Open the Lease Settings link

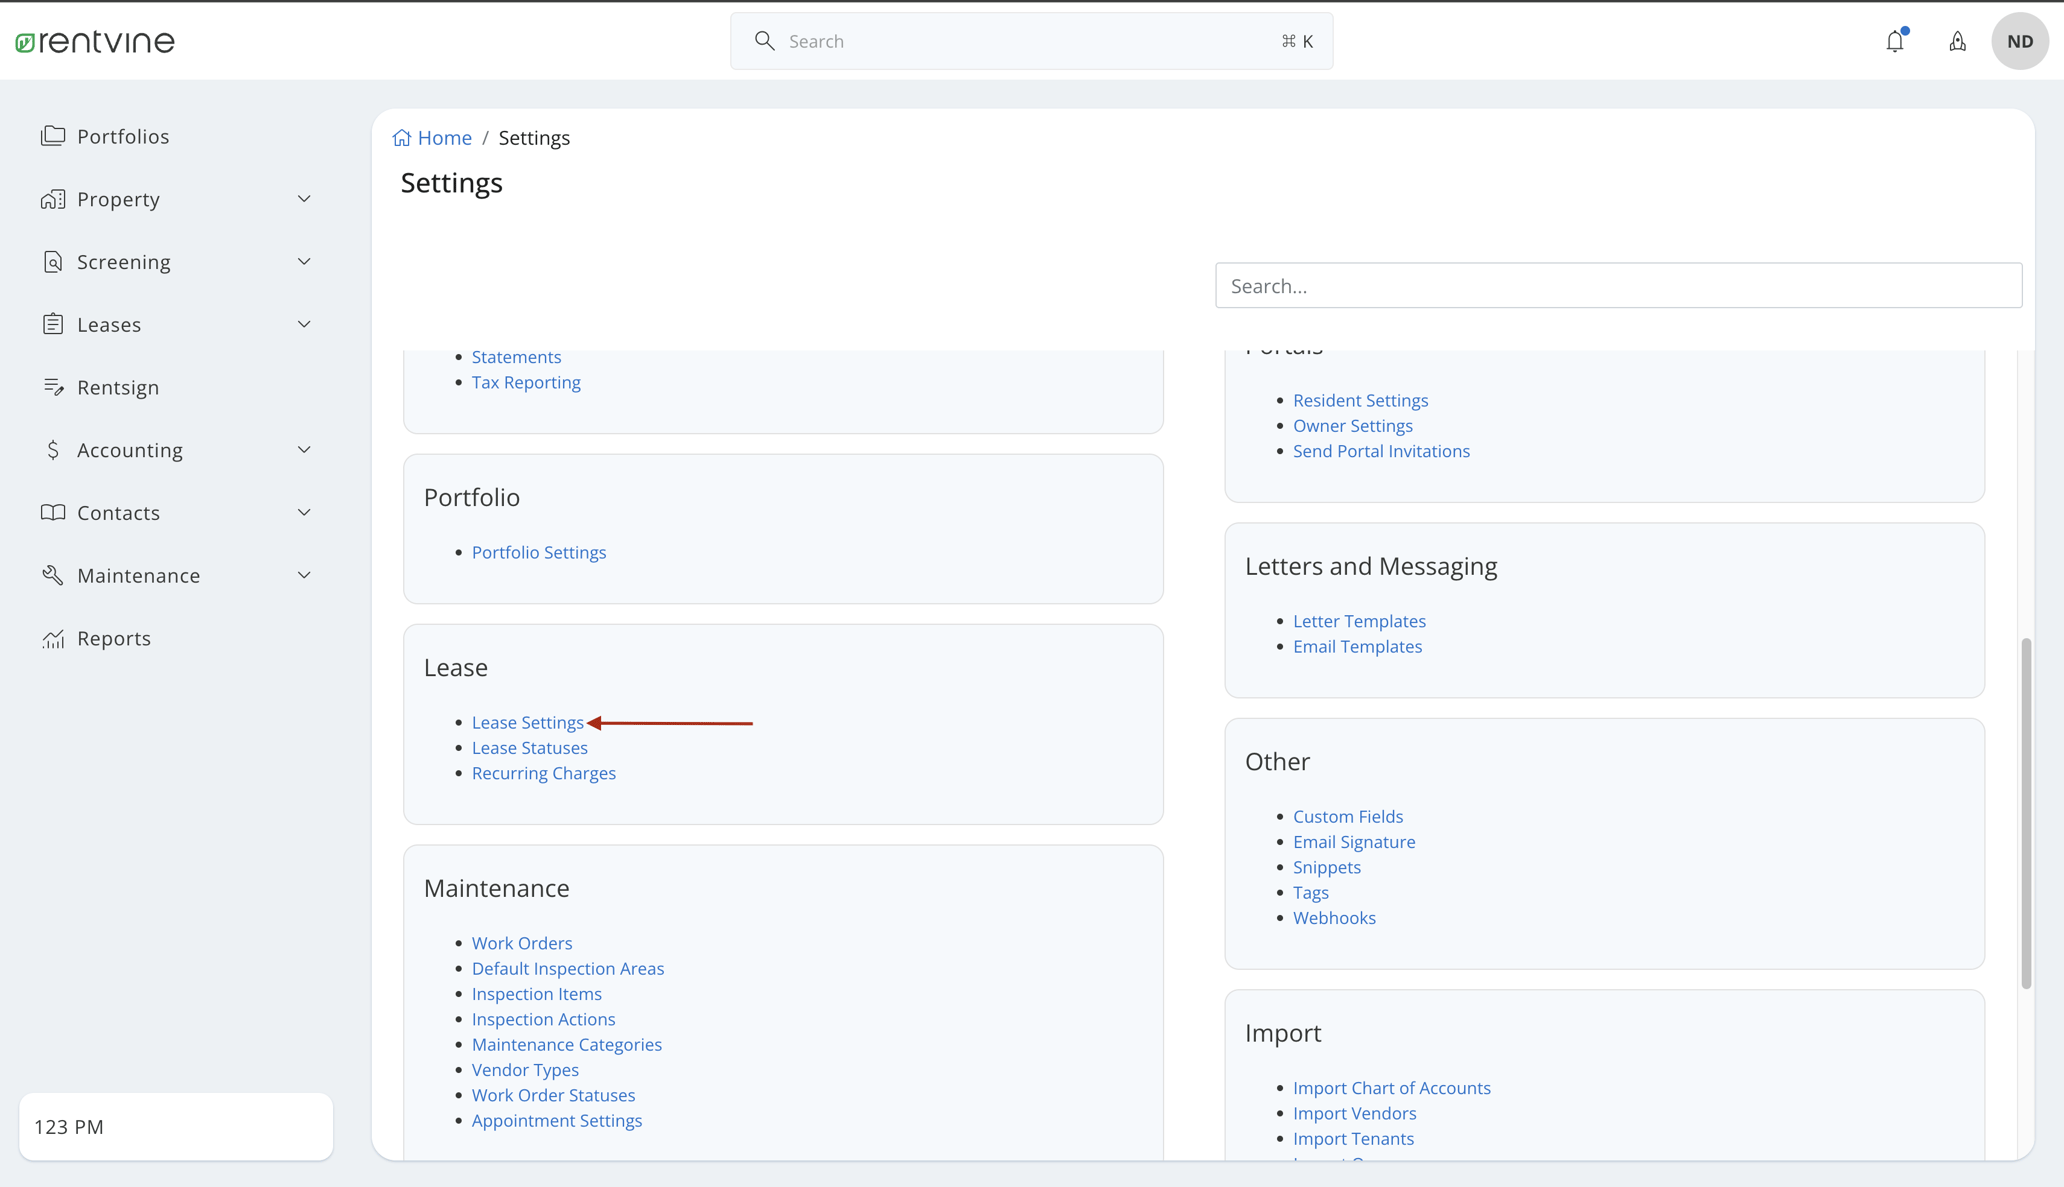527,722
